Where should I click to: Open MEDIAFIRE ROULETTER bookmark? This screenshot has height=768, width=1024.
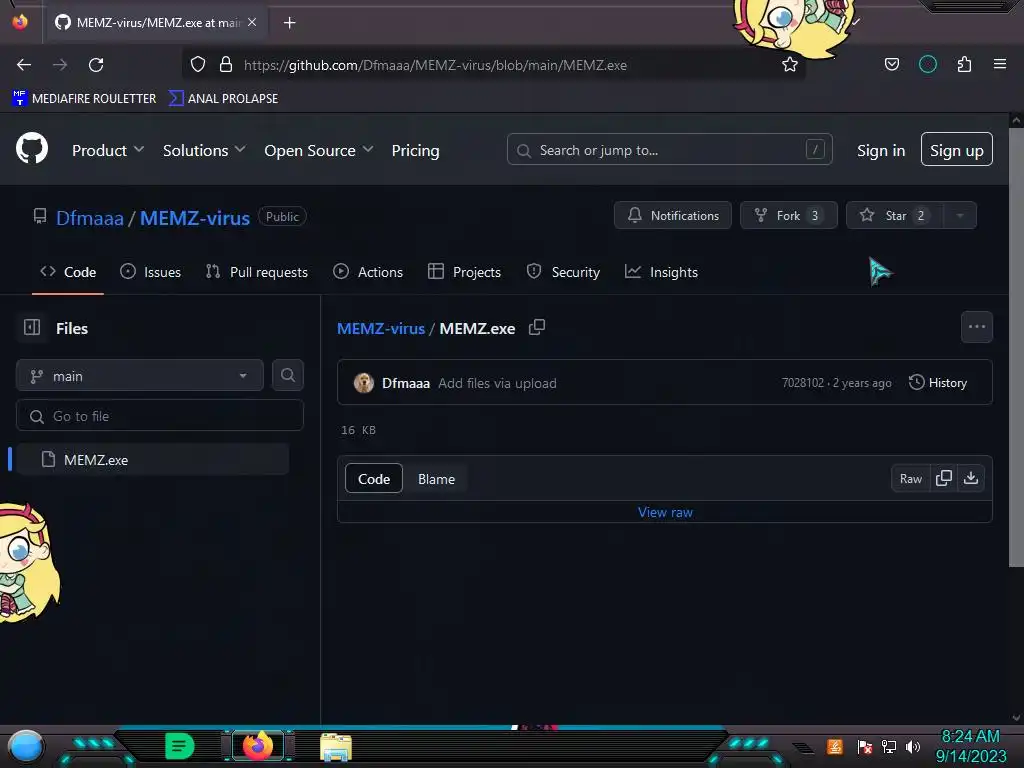click(x=84, y=98)
